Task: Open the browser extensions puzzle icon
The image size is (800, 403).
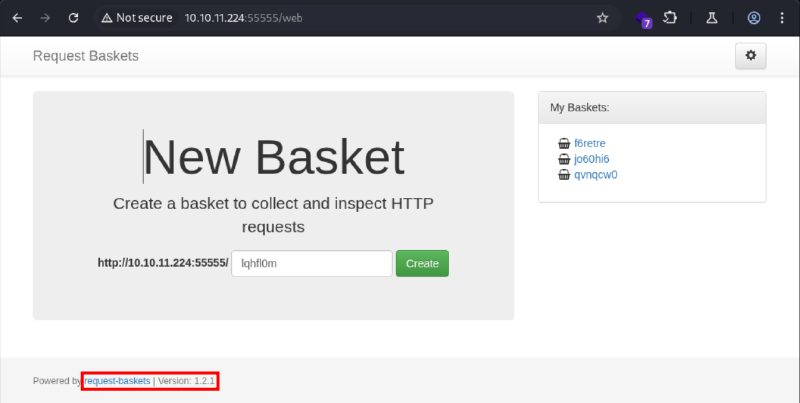Action: [670, 18]
